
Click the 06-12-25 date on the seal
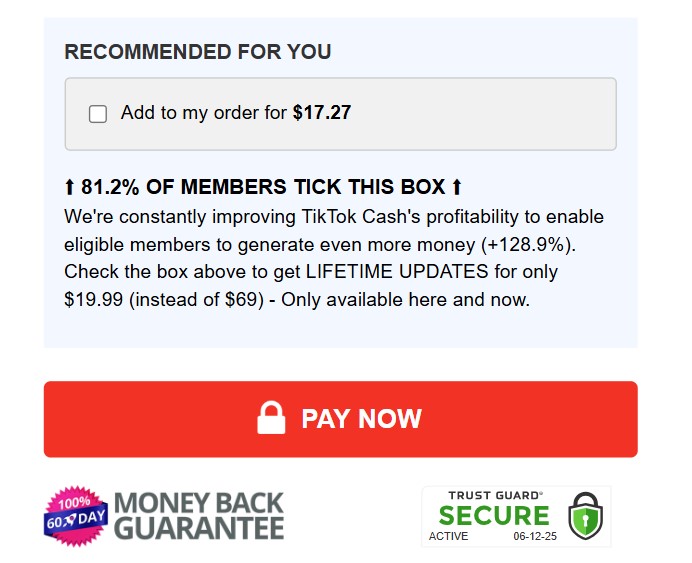coord(533,537)
